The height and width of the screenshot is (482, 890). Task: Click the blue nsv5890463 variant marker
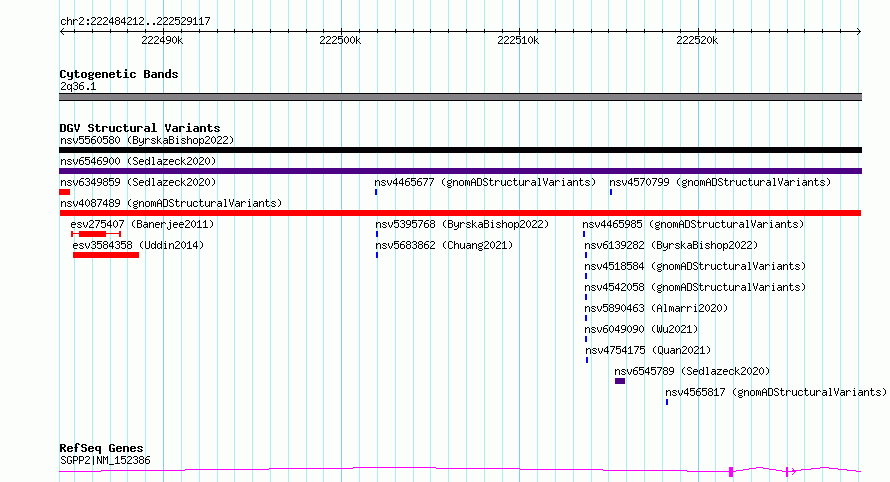coord(586,318)
